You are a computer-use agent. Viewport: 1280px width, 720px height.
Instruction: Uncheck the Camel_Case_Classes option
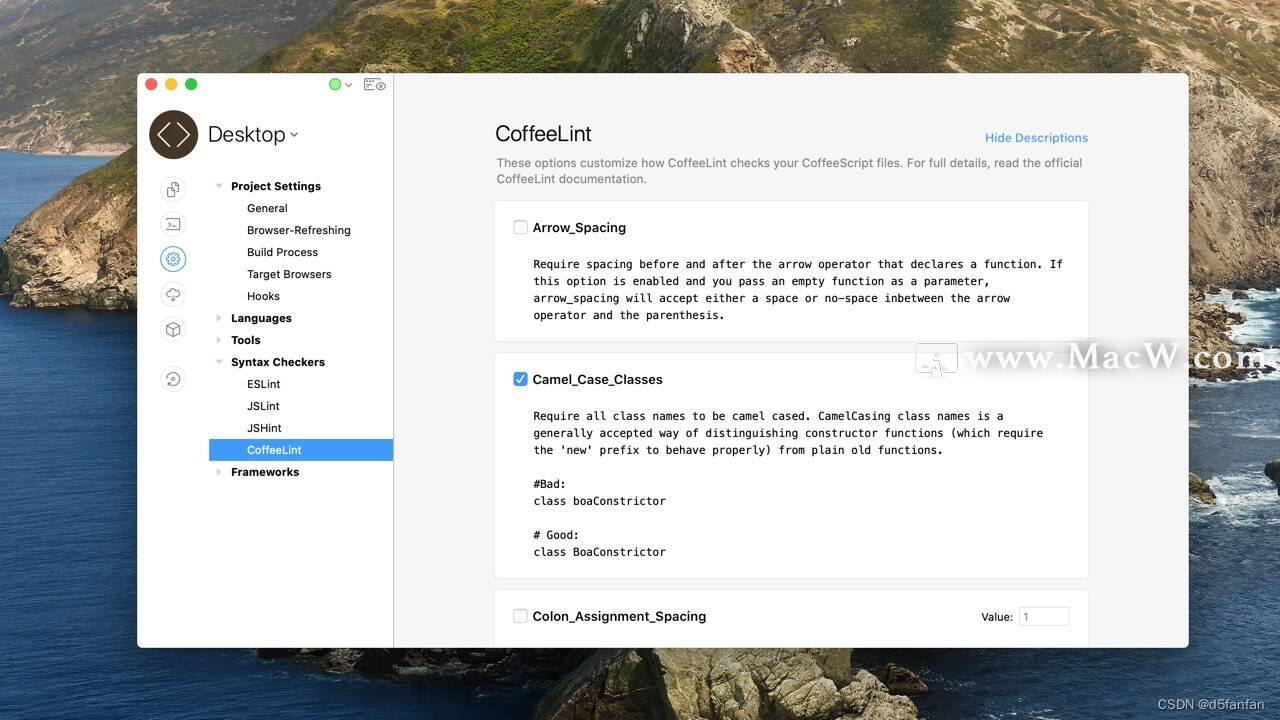[520, 379]
